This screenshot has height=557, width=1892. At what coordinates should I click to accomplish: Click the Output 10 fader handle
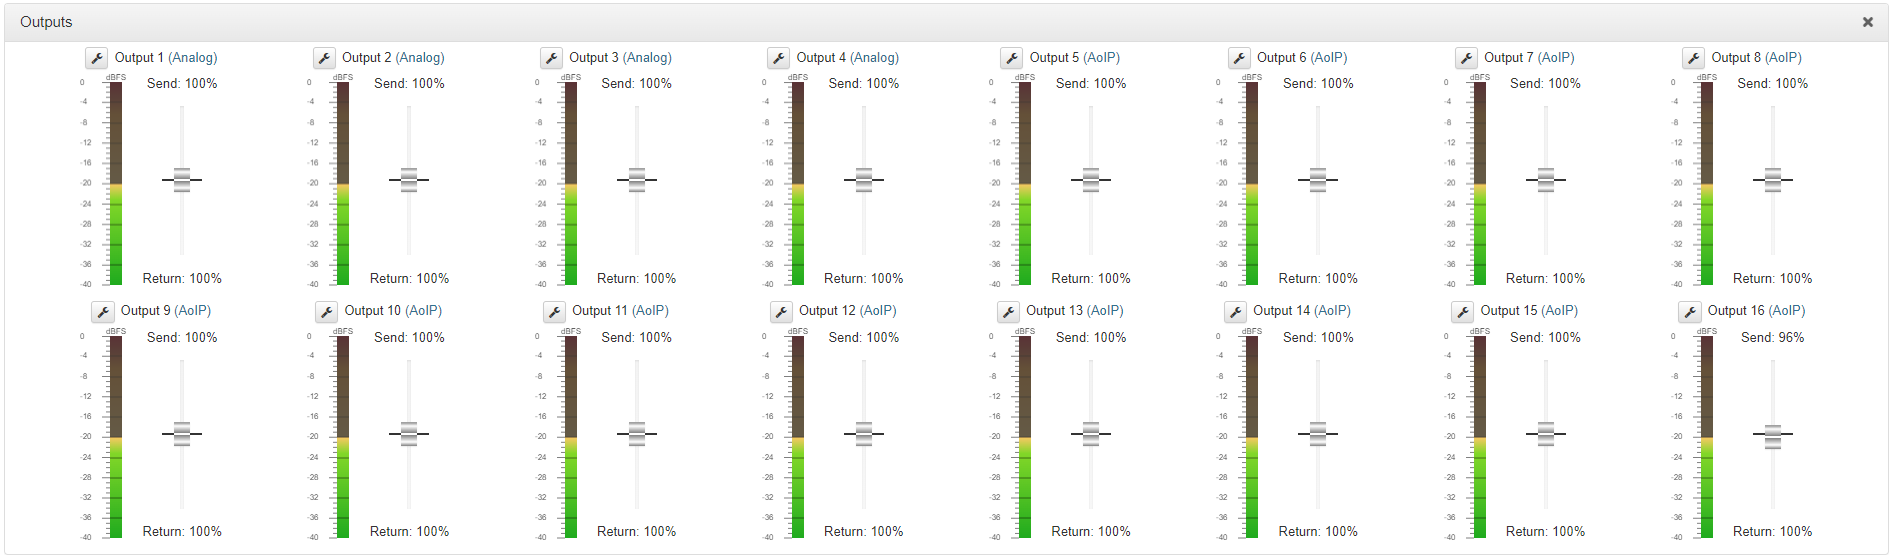coord(409,433)
